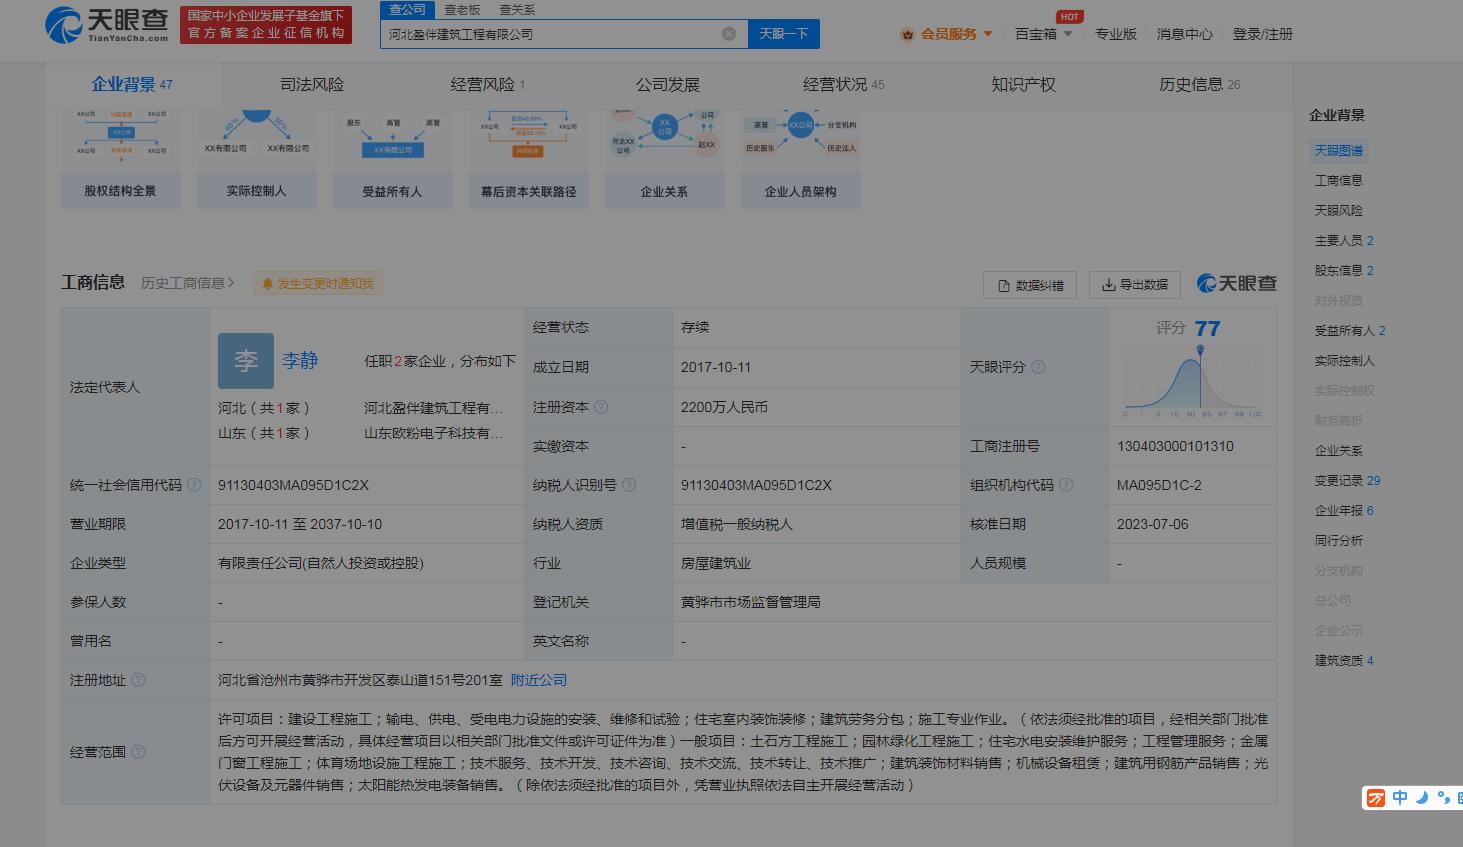Jump to 企业年报 in sidebar

(1343, 511)
